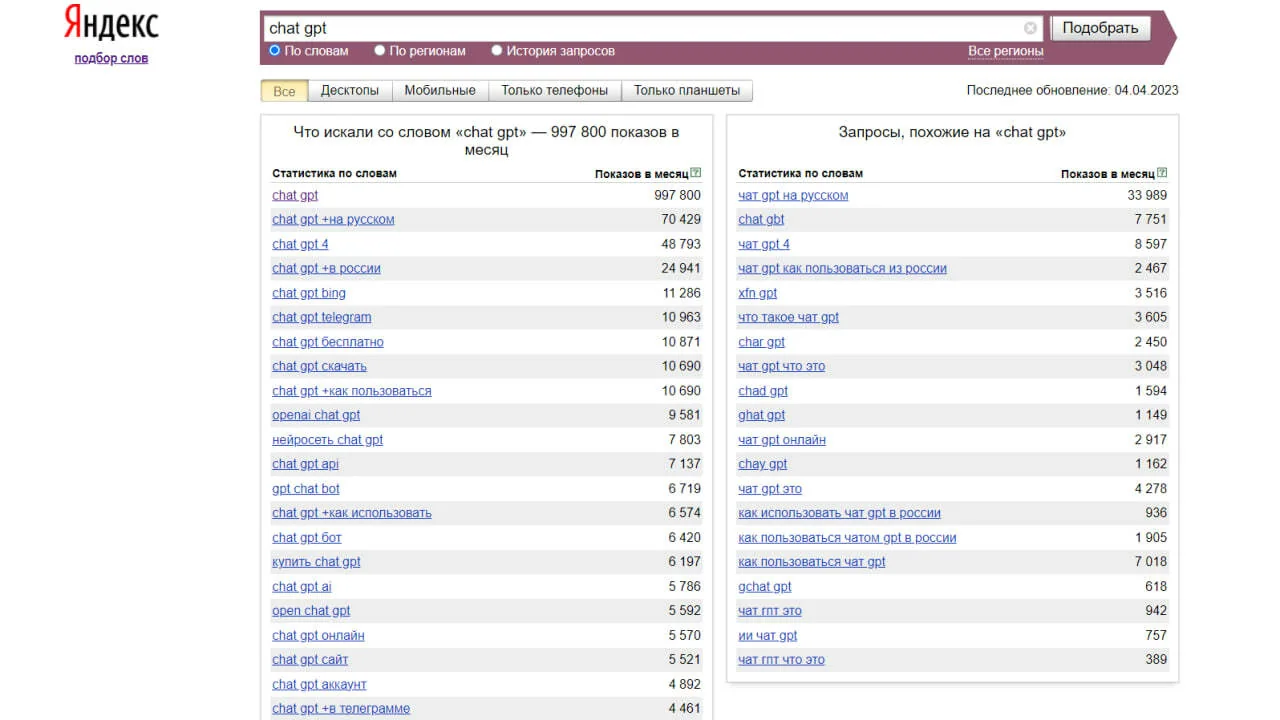Viewport: 1280px width, 720px height.
Task: Open the 'open chat gpt' query
Action: coord(311,611)
